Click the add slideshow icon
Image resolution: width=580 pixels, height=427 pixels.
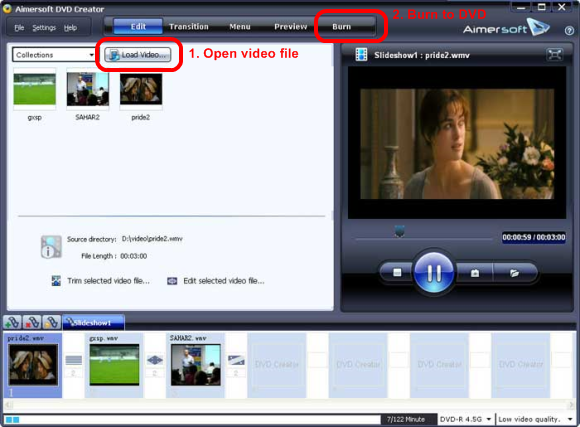12,323
